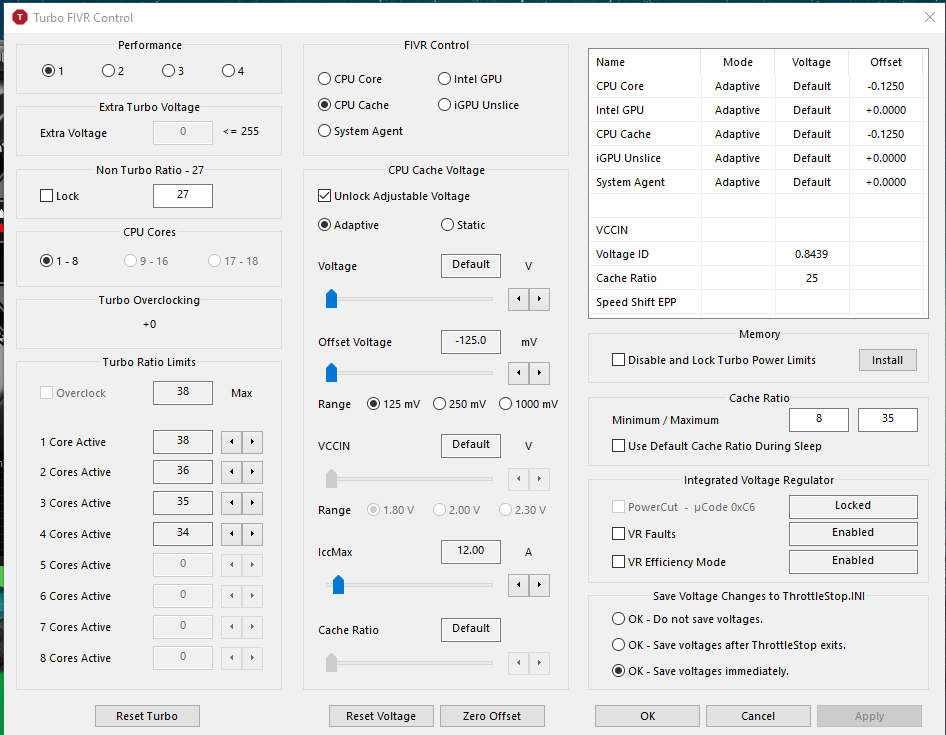
Task: Click the Zero Offset button
Action: click(492, 716)
